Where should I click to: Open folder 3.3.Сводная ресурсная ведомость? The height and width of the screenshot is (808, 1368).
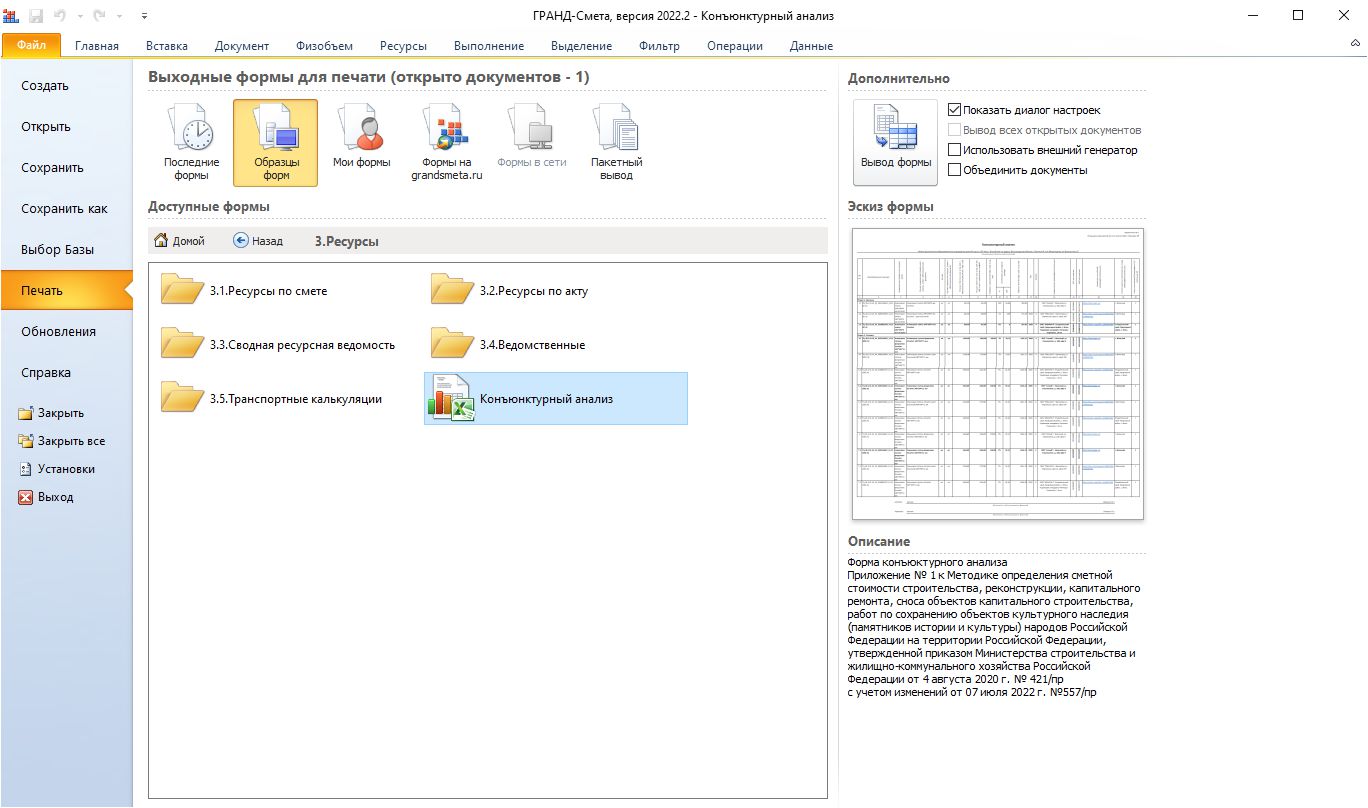pos(278,345)
